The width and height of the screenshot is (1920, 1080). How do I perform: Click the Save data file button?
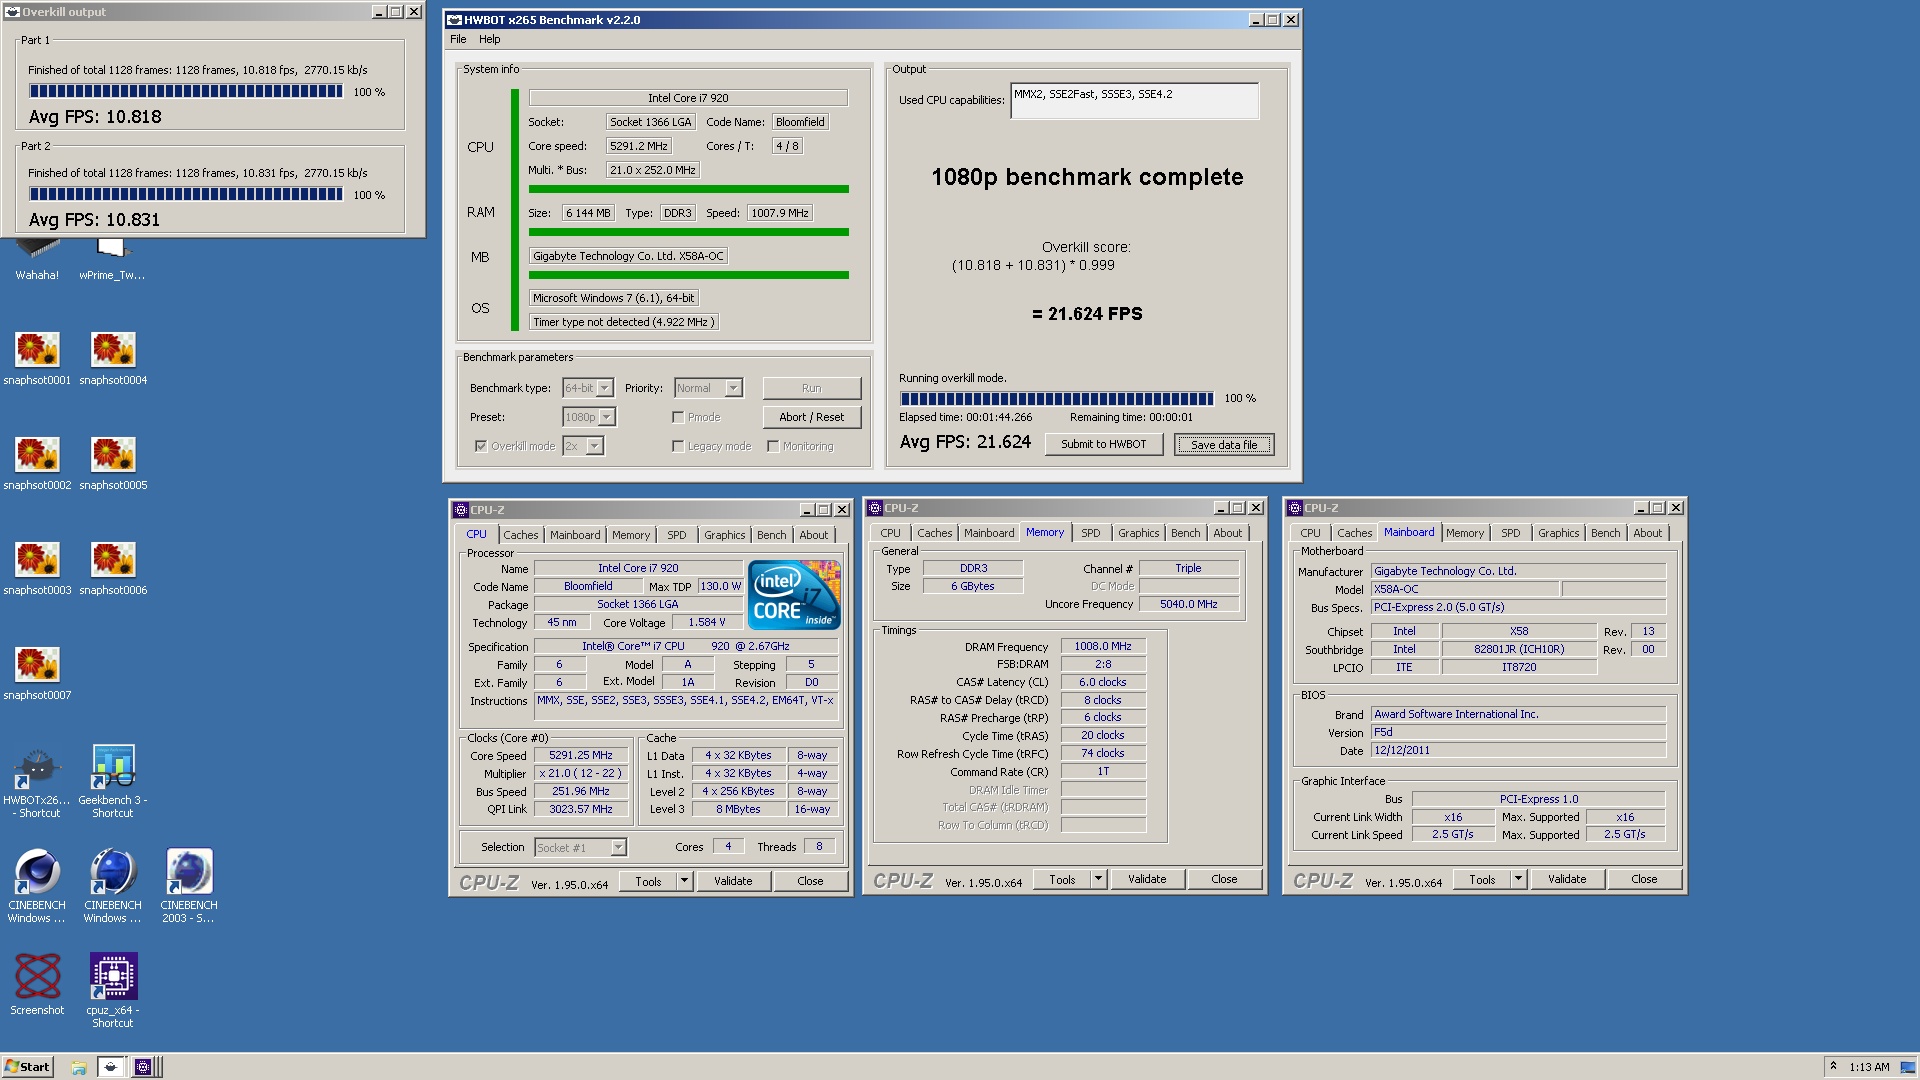coord(1224,445)
